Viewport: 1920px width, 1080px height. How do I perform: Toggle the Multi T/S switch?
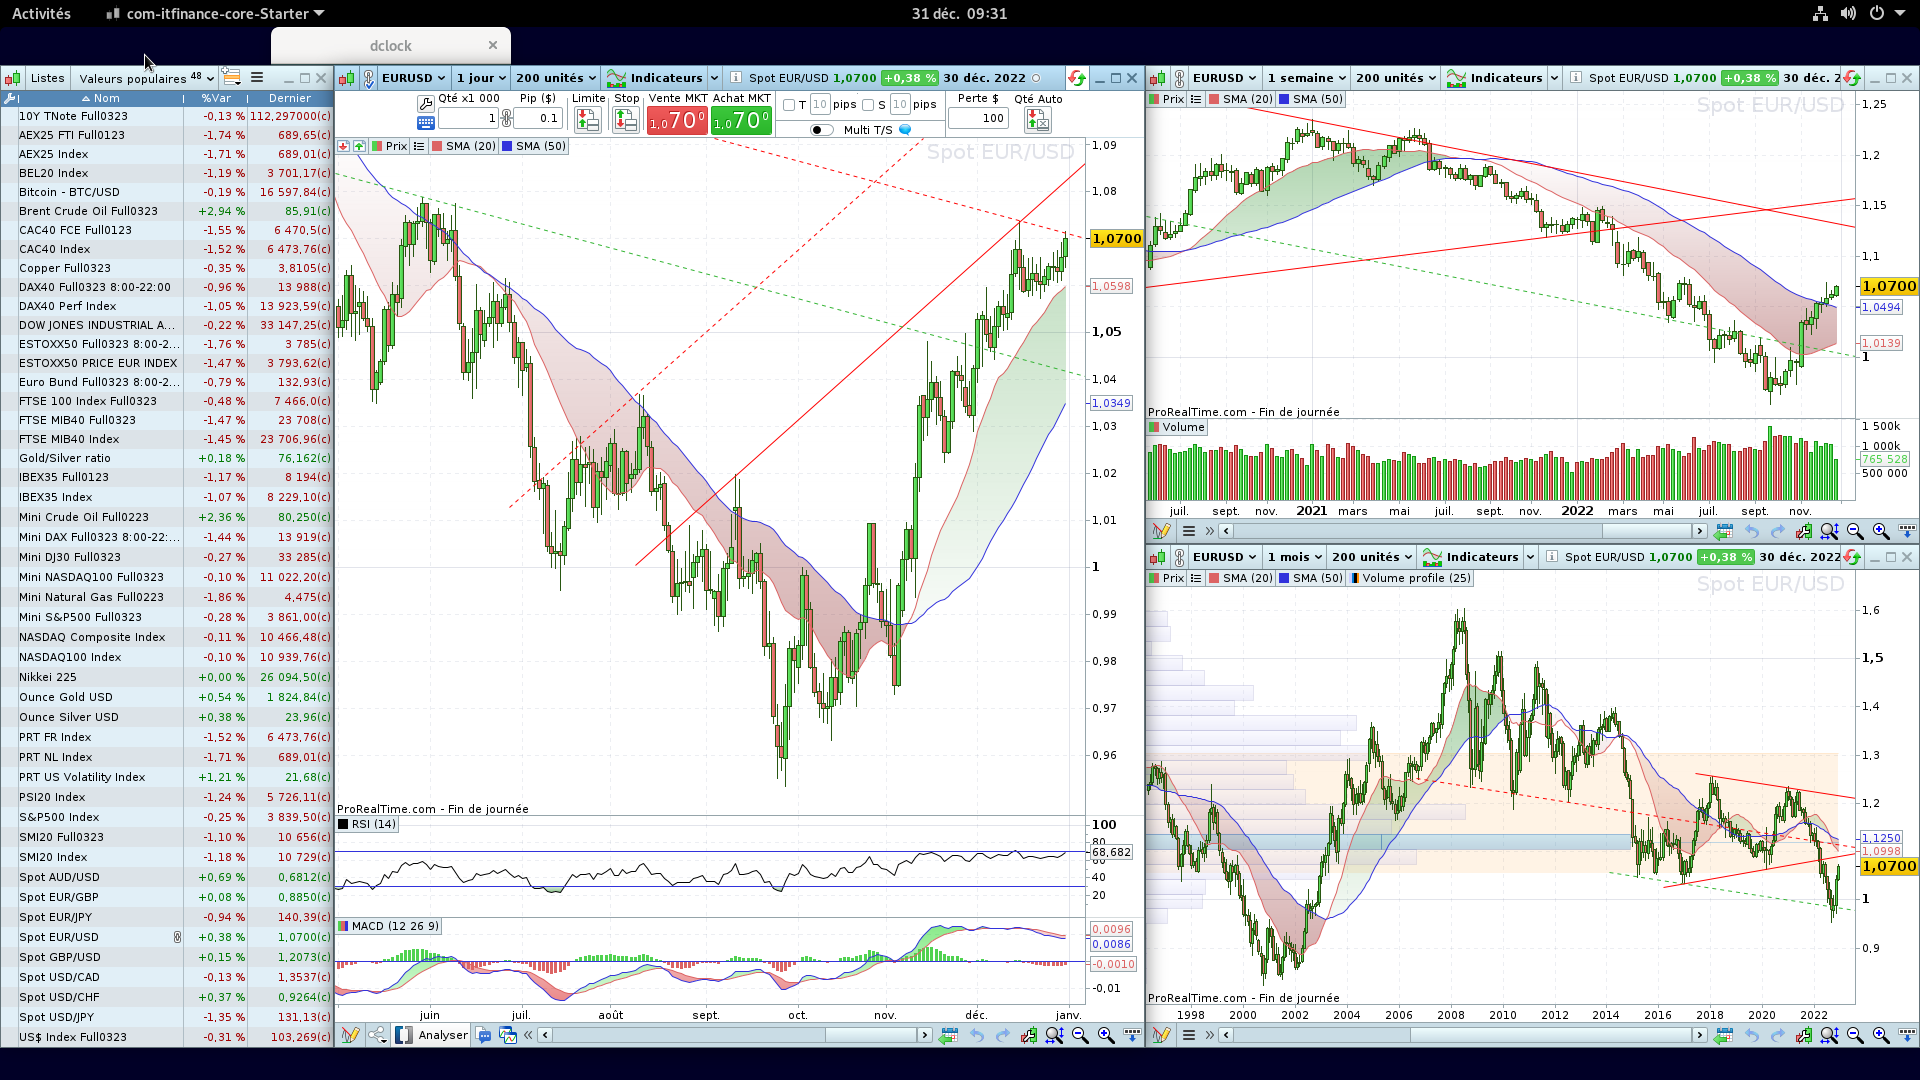pos(821,130)
